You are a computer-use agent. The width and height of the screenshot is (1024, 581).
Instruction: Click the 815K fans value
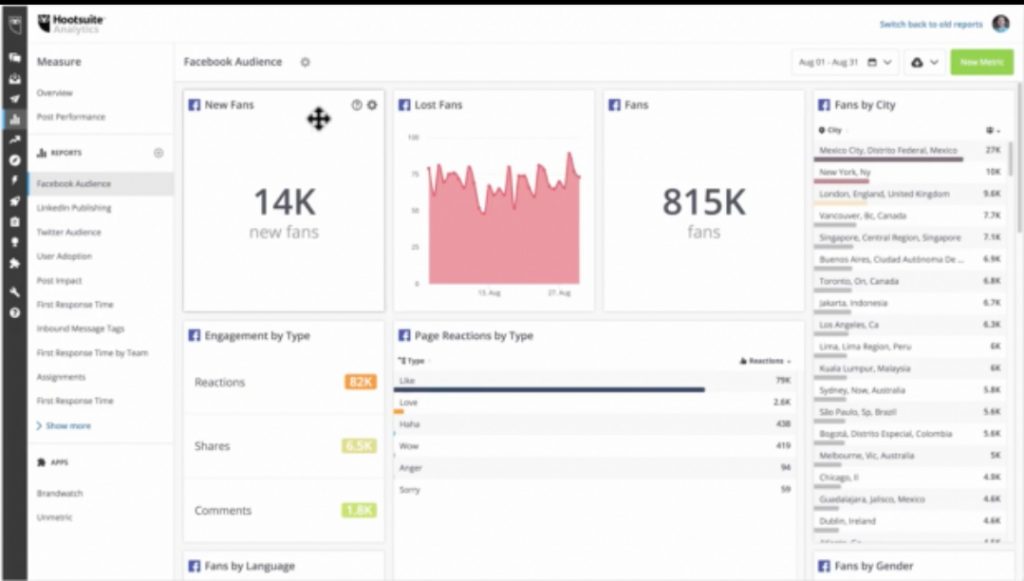(703, 202)
